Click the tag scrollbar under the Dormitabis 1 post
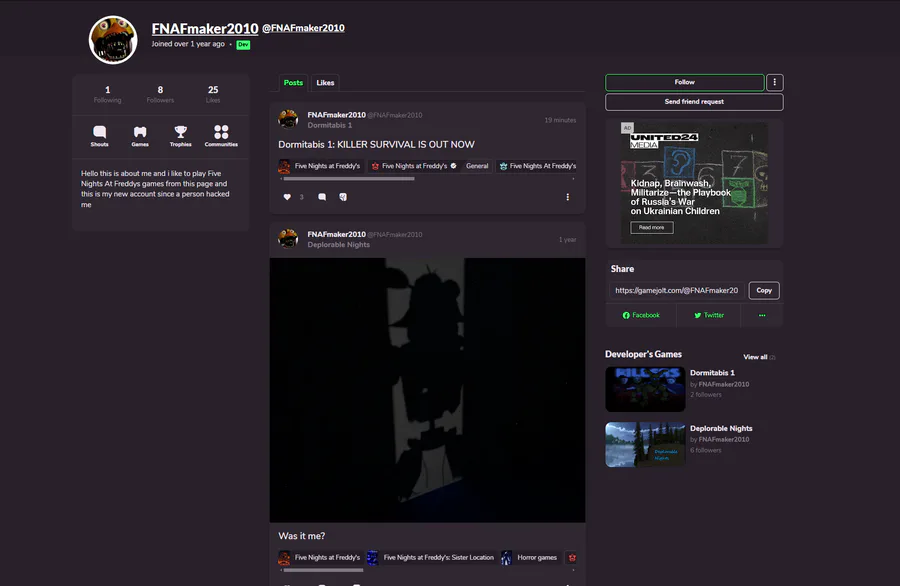Screen dimensions: 900x586 pyautogui.click(x=349, y=178)
